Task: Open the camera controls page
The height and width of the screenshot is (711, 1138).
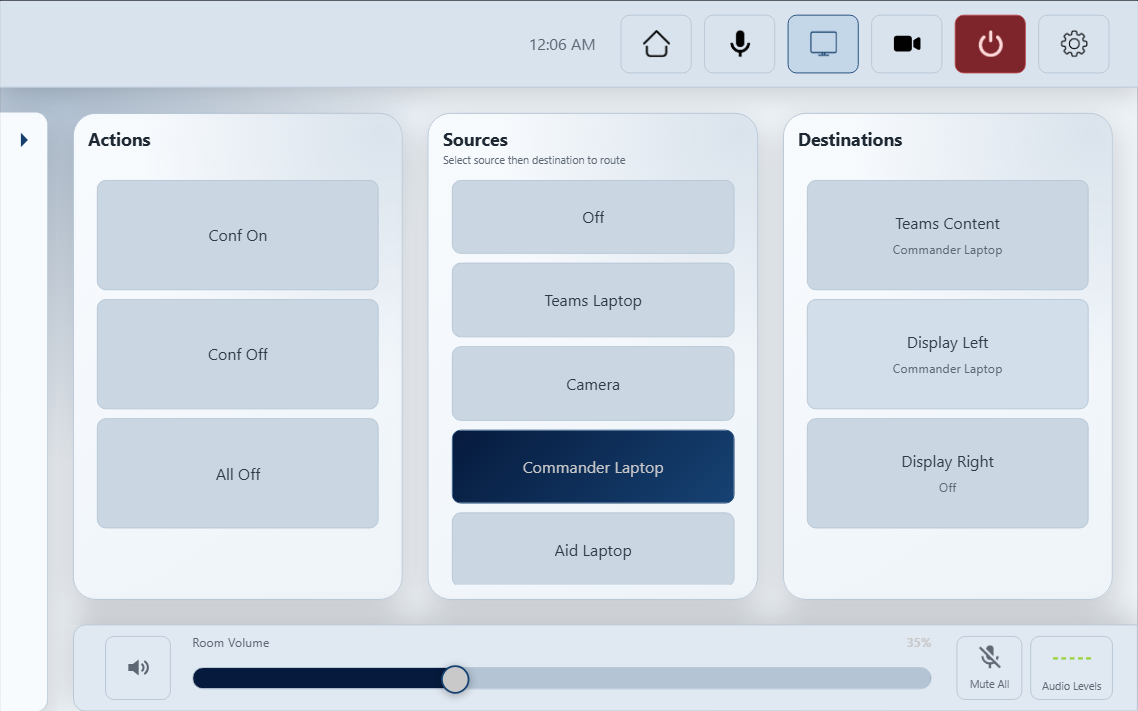Action: tap(906, 44)
